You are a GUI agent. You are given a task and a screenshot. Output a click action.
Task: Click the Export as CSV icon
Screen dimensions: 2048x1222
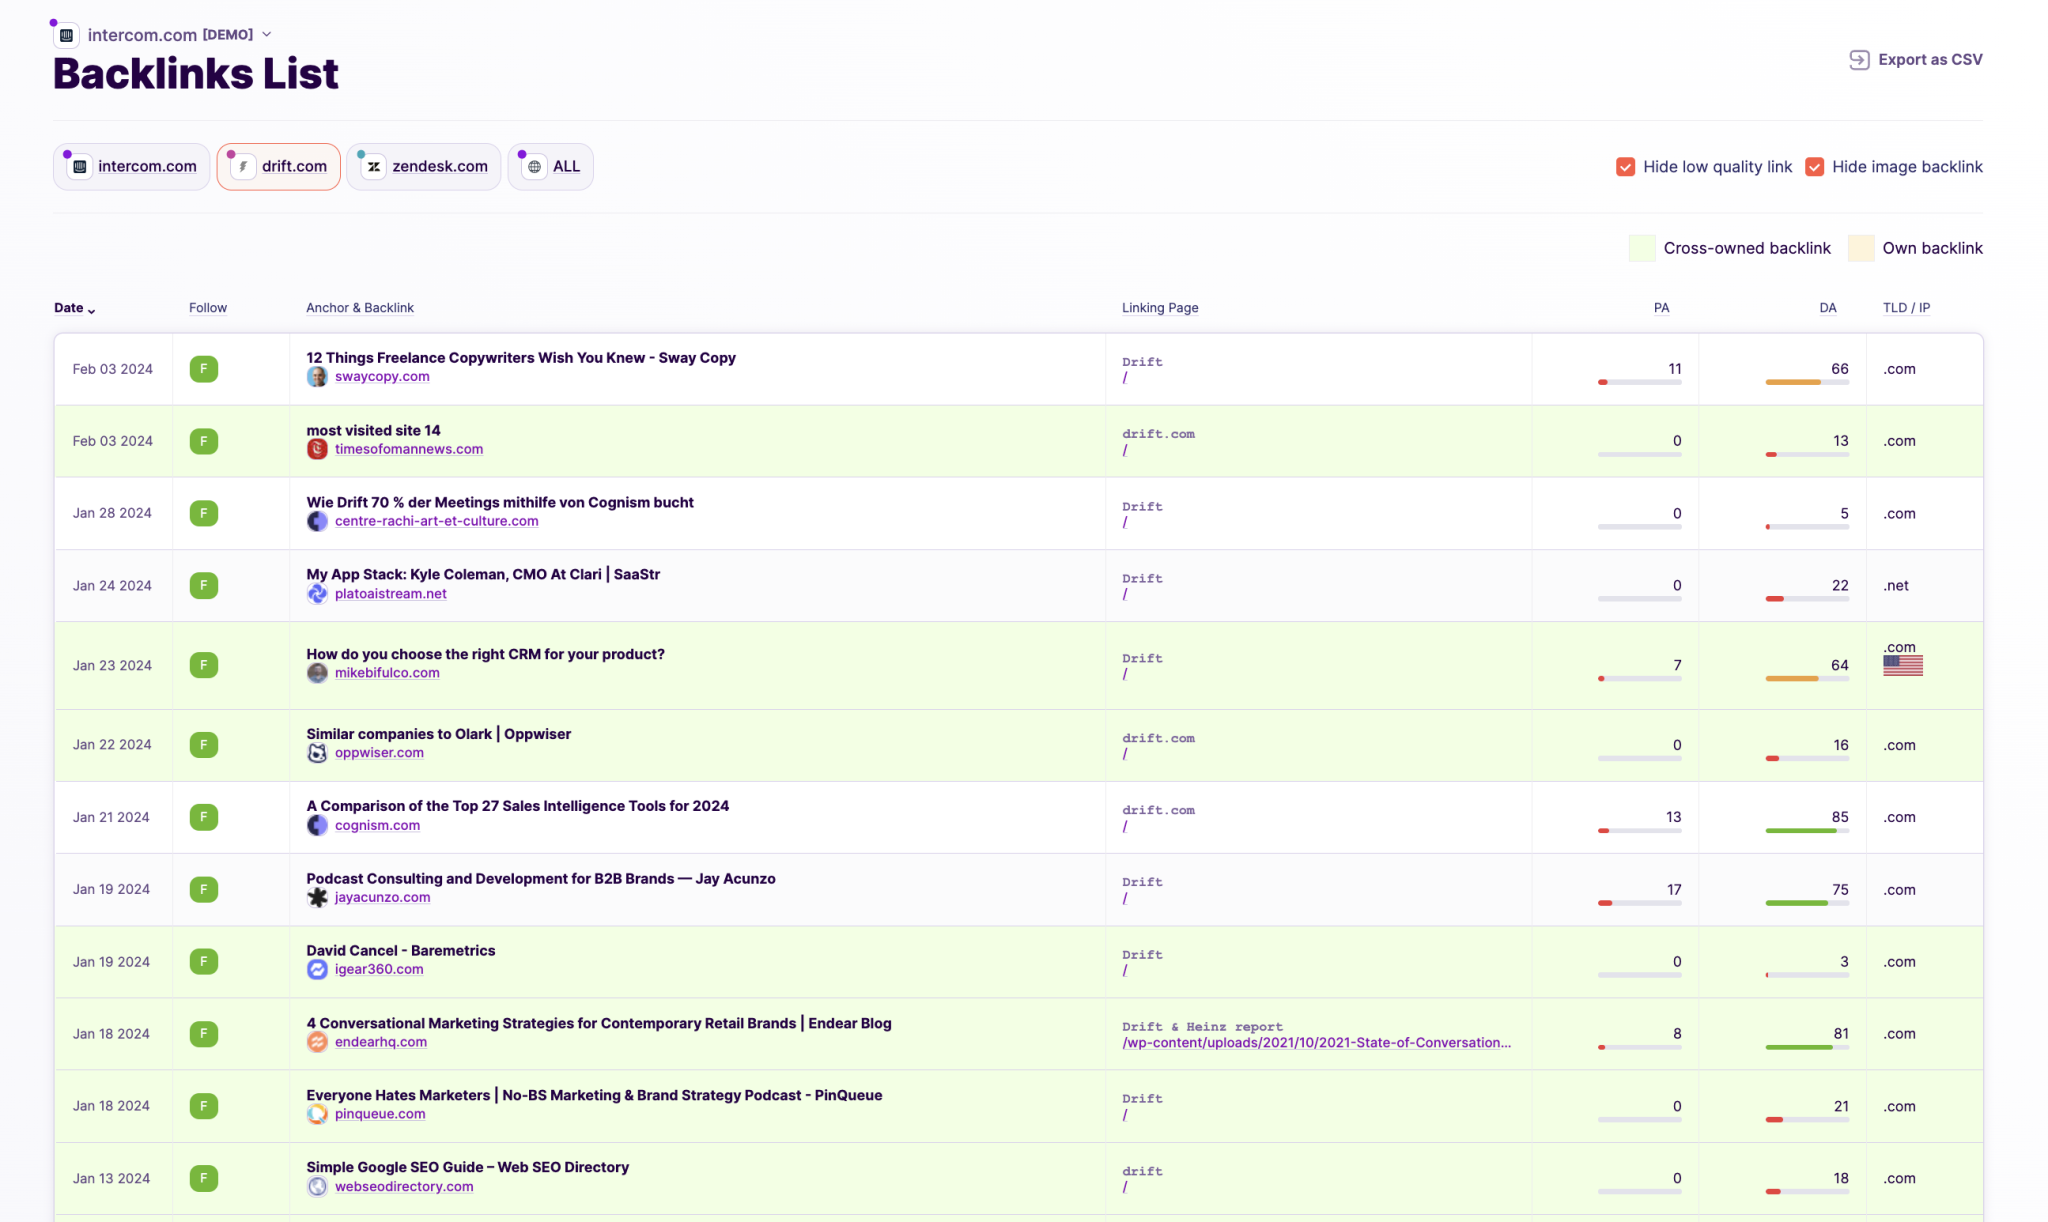point(1858,59)
